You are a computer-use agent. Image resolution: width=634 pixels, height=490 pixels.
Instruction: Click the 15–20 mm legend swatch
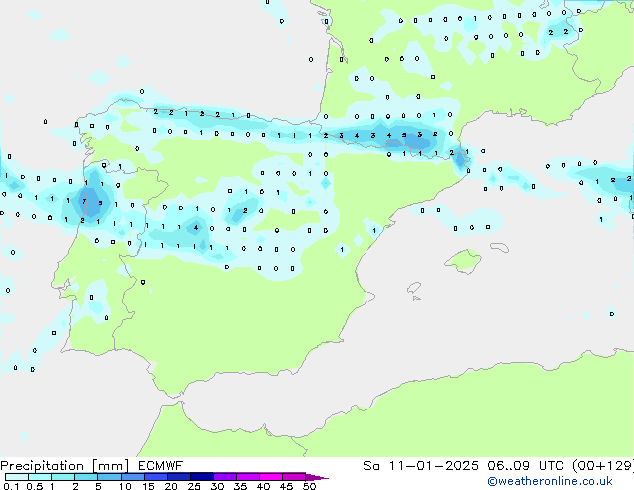[155, 477]
